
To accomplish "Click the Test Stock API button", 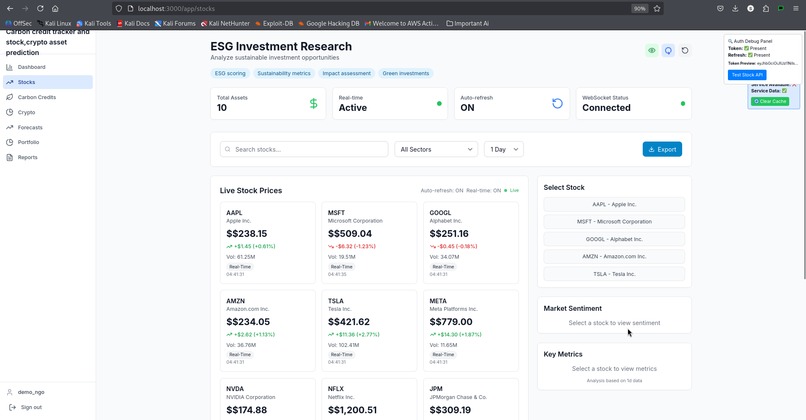I will (747, 75).
